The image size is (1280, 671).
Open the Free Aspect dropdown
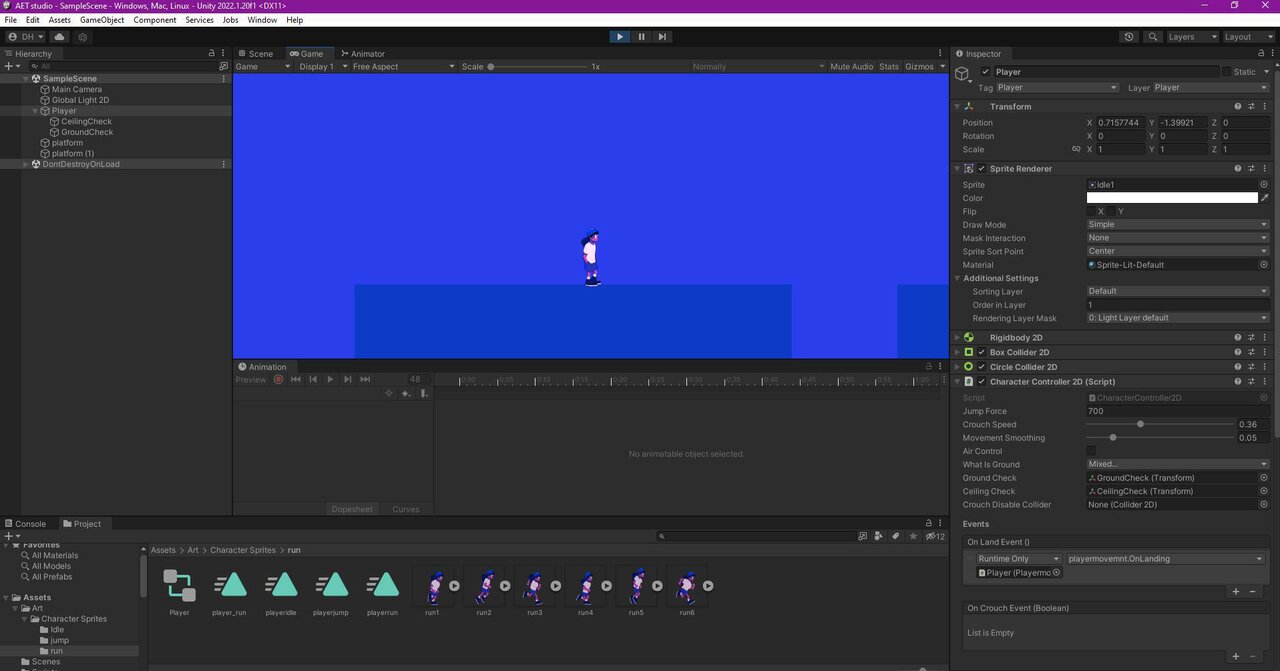398,67
